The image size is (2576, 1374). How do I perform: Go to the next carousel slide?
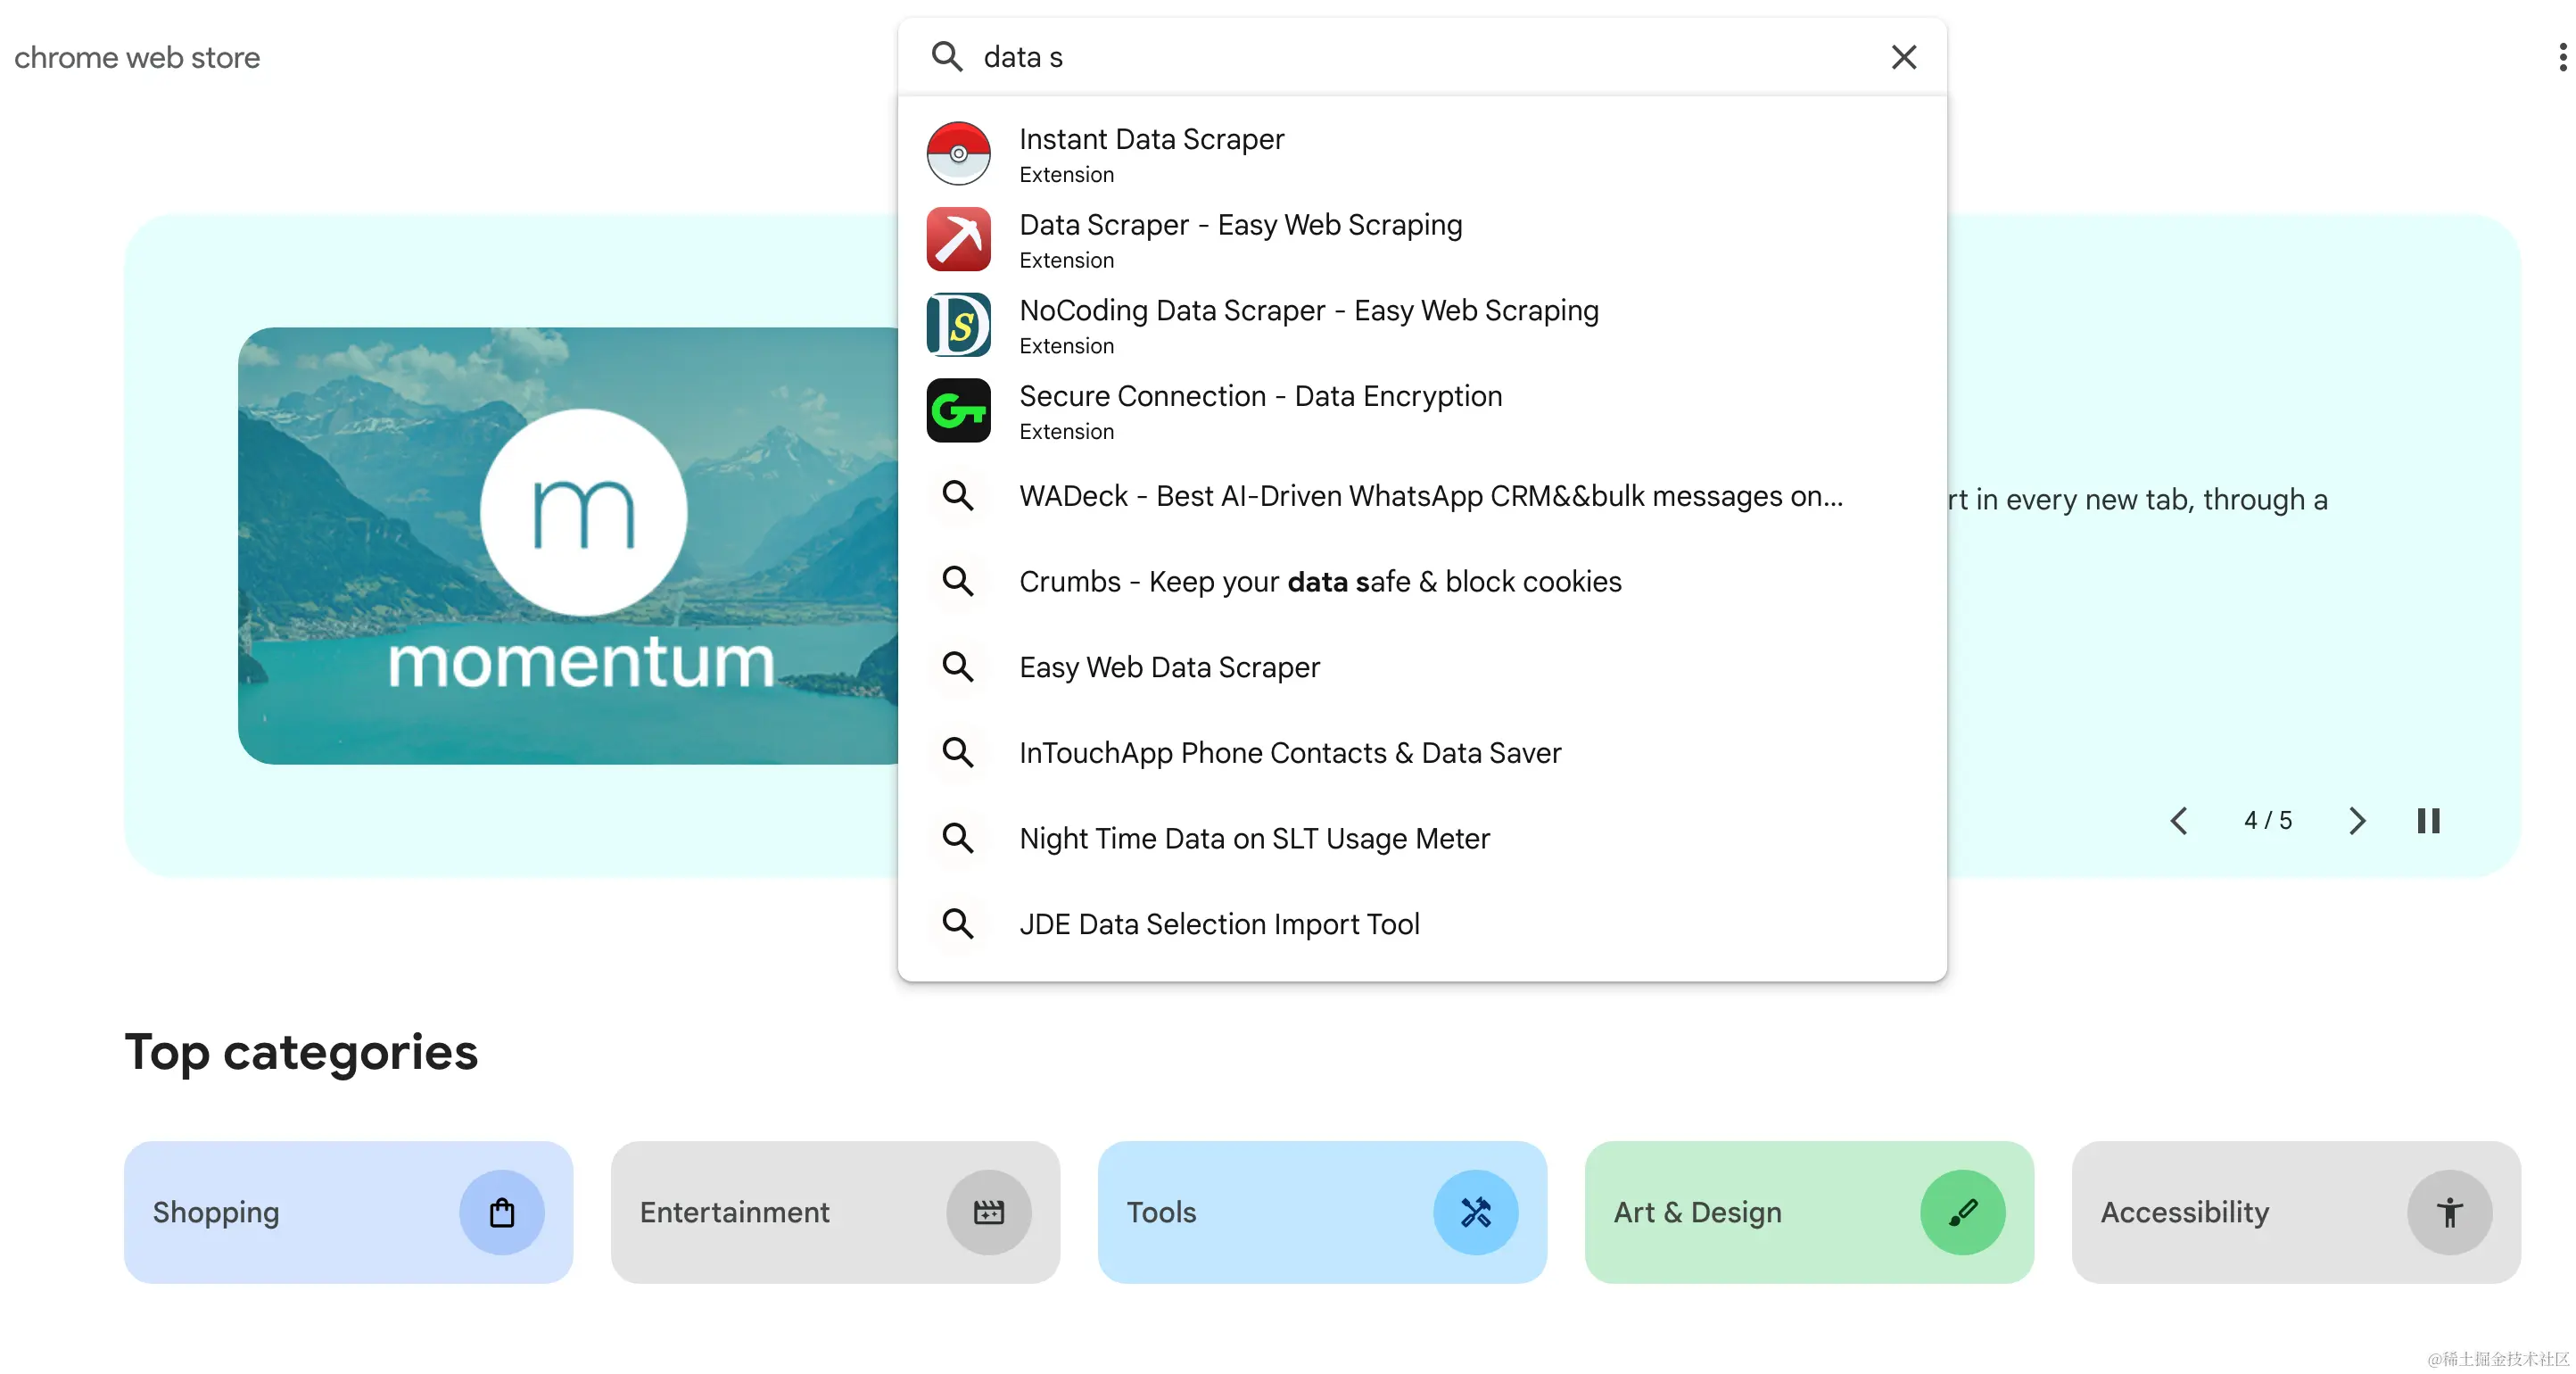[2356, 820]
